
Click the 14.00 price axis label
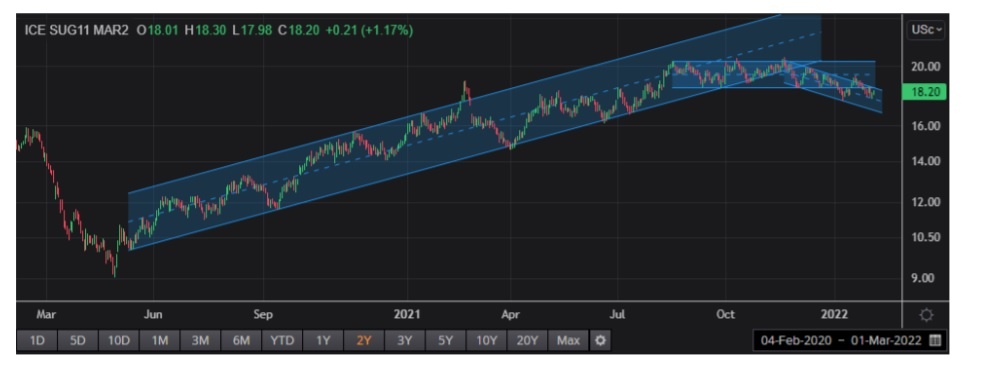(924, 161)
